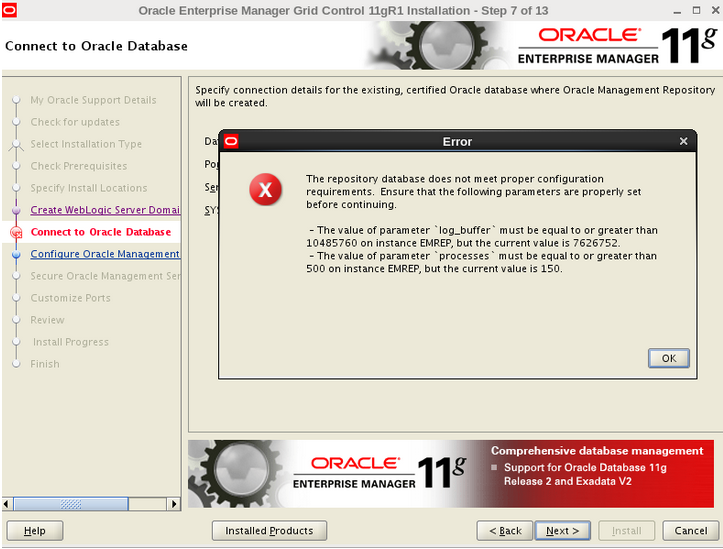Open Installed Products
This screenshot has width=723, height=549.
(x=269, y=531)
